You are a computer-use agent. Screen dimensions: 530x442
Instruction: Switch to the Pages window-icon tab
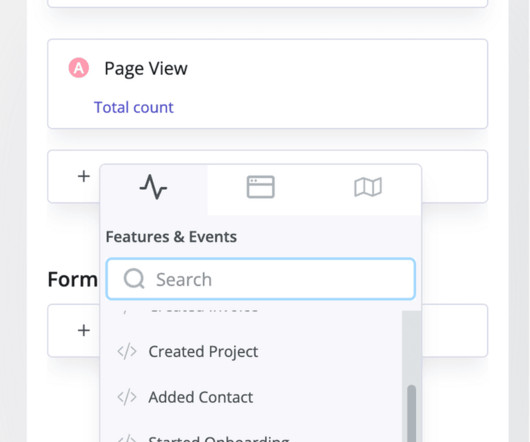click(x=261, y=187)
